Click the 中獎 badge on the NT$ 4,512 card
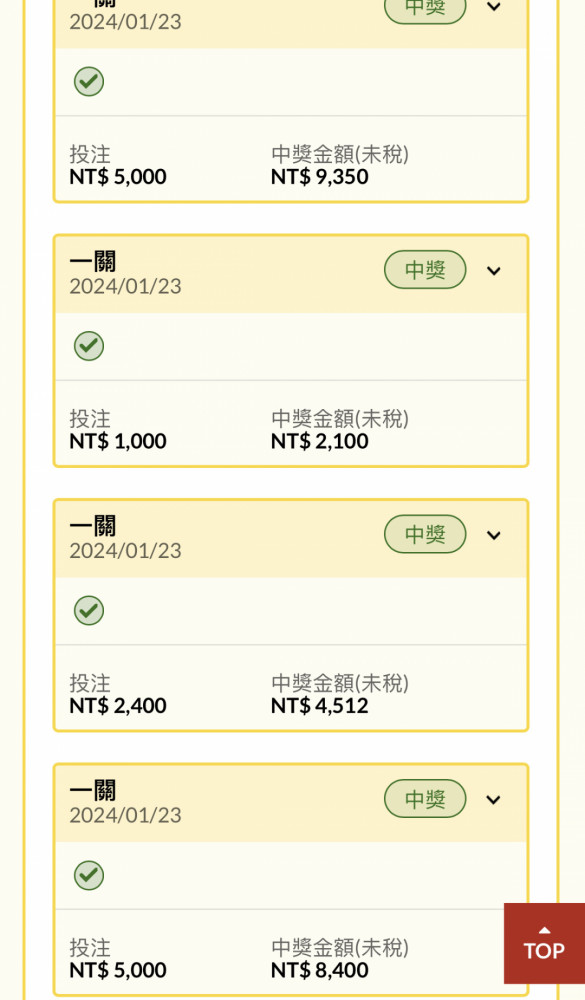Screen dimensions: 585x1000 [425, 534]
